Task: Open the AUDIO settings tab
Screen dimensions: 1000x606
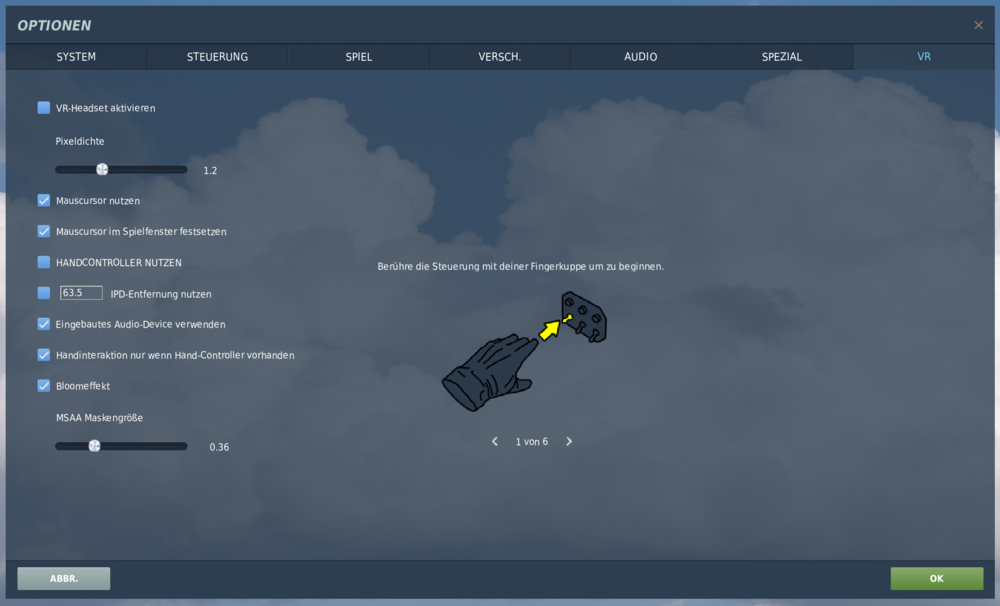Action: pyautogui.click(x=640, y=57)
